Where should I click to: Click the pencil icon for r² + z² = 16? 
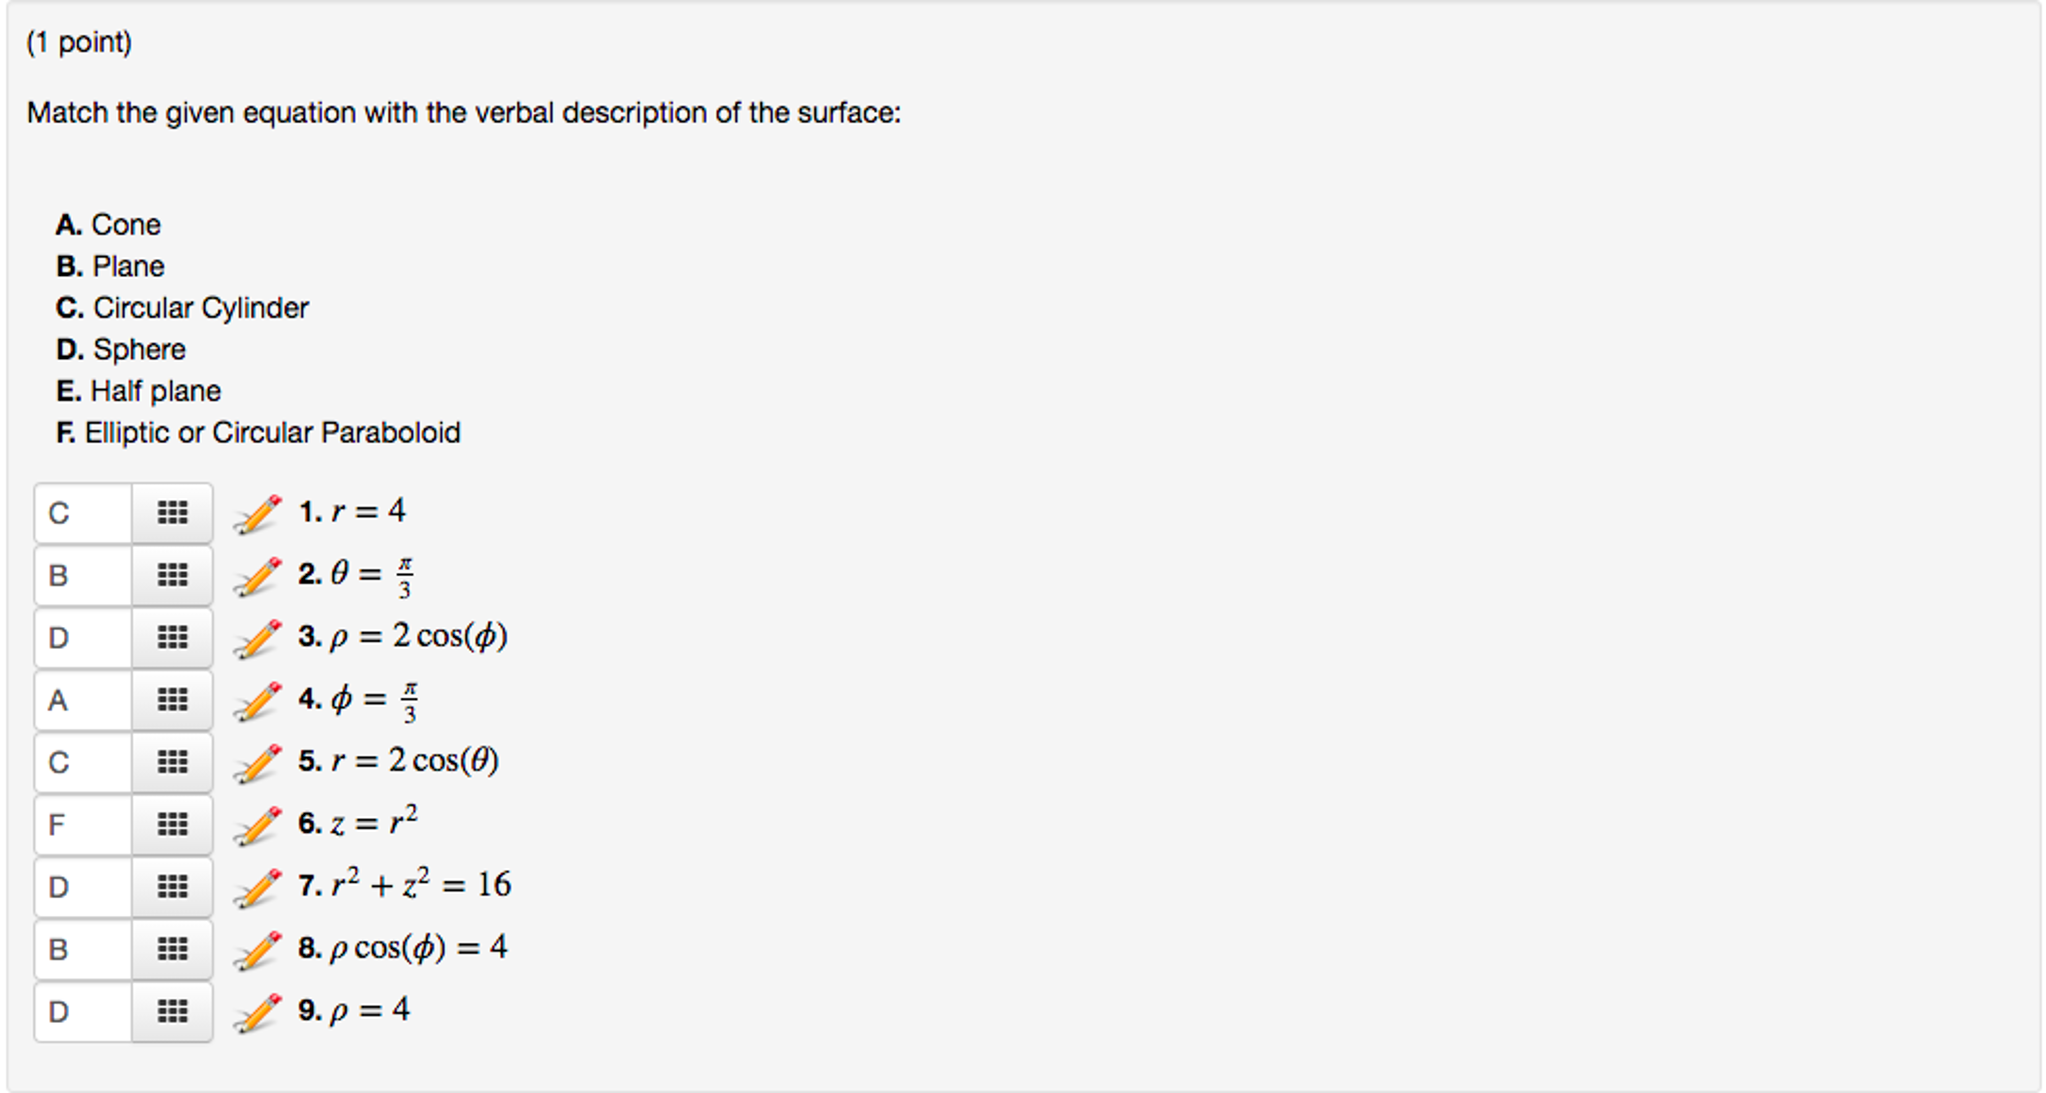[x=258, y=887]
